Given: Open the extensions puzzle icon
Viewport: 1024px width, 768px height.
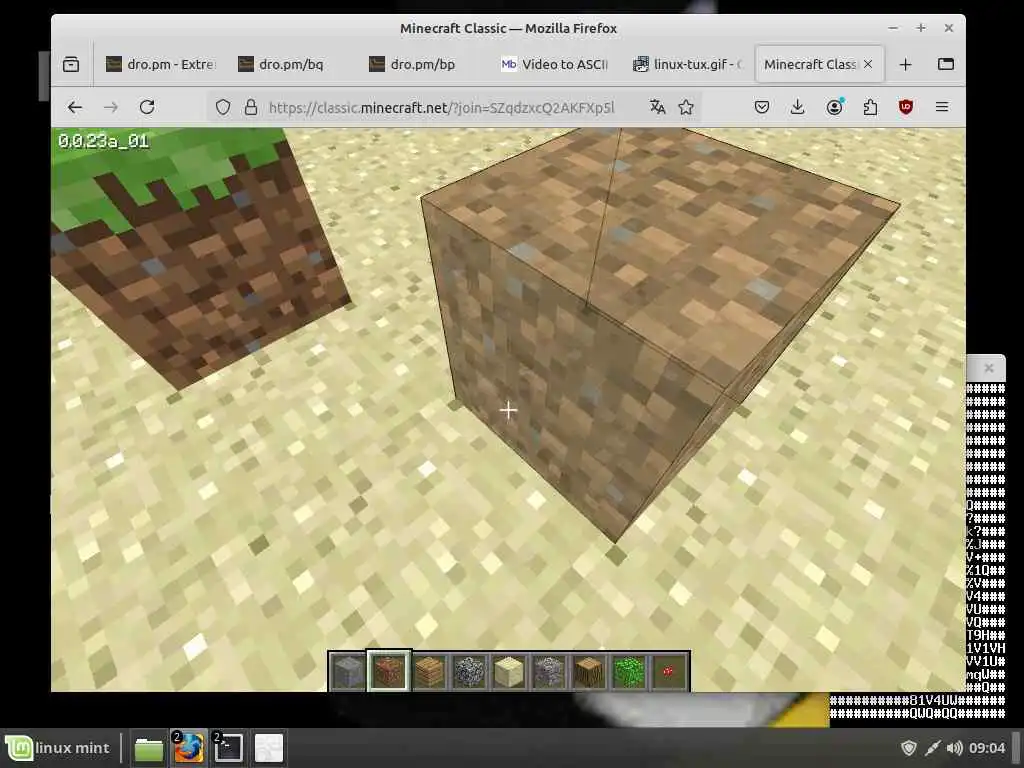Looking at the screenshot, I should point(870,107).
